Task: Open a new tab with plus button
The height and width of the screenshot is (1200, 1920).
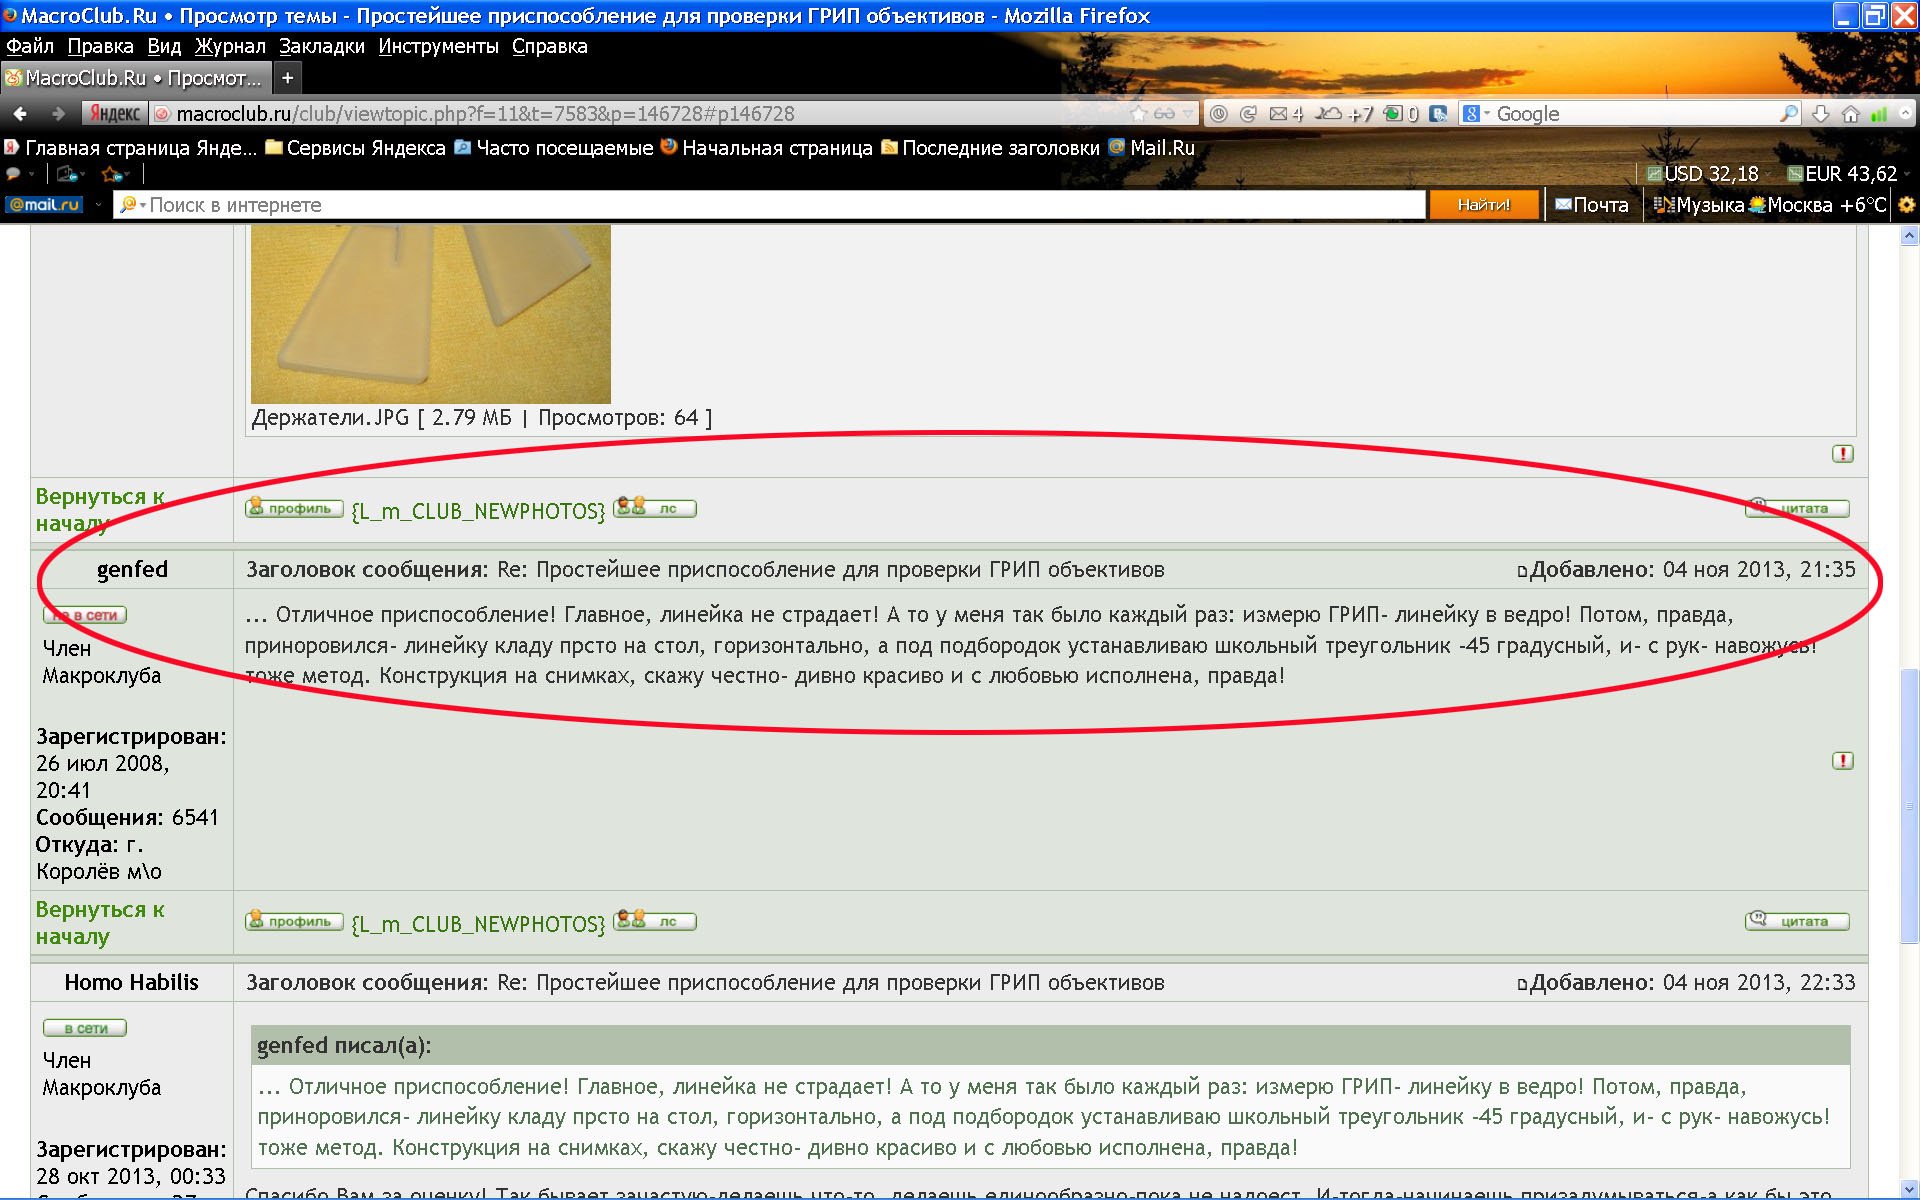Action: point(287,78)
